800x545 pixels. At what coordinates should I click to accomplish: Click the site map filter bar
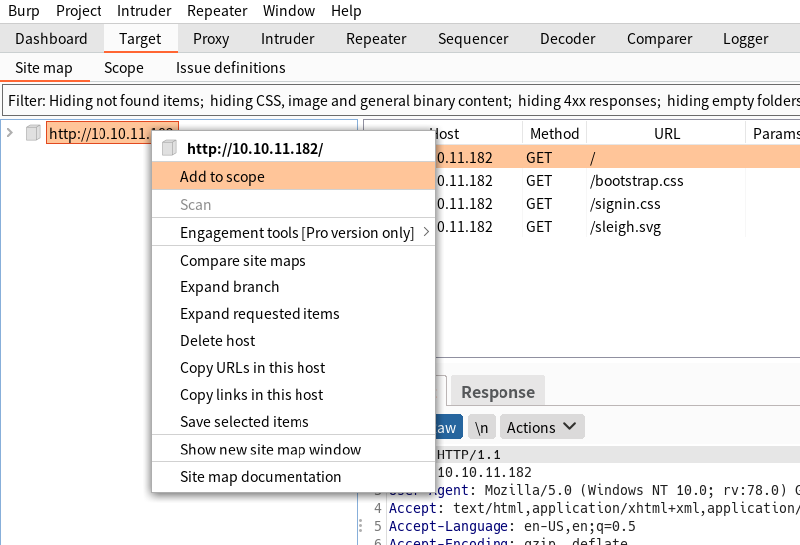click(401, 101)
